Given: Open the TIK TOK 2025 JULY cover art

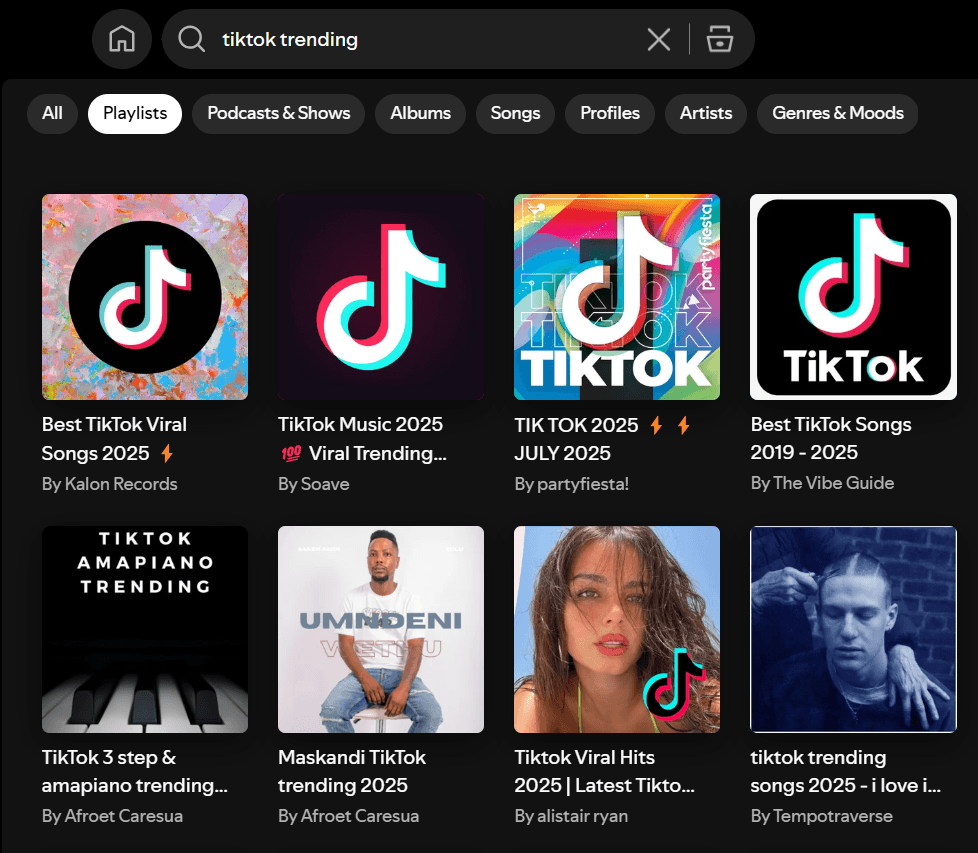Looking at the screenshot, I should (616, 296).
